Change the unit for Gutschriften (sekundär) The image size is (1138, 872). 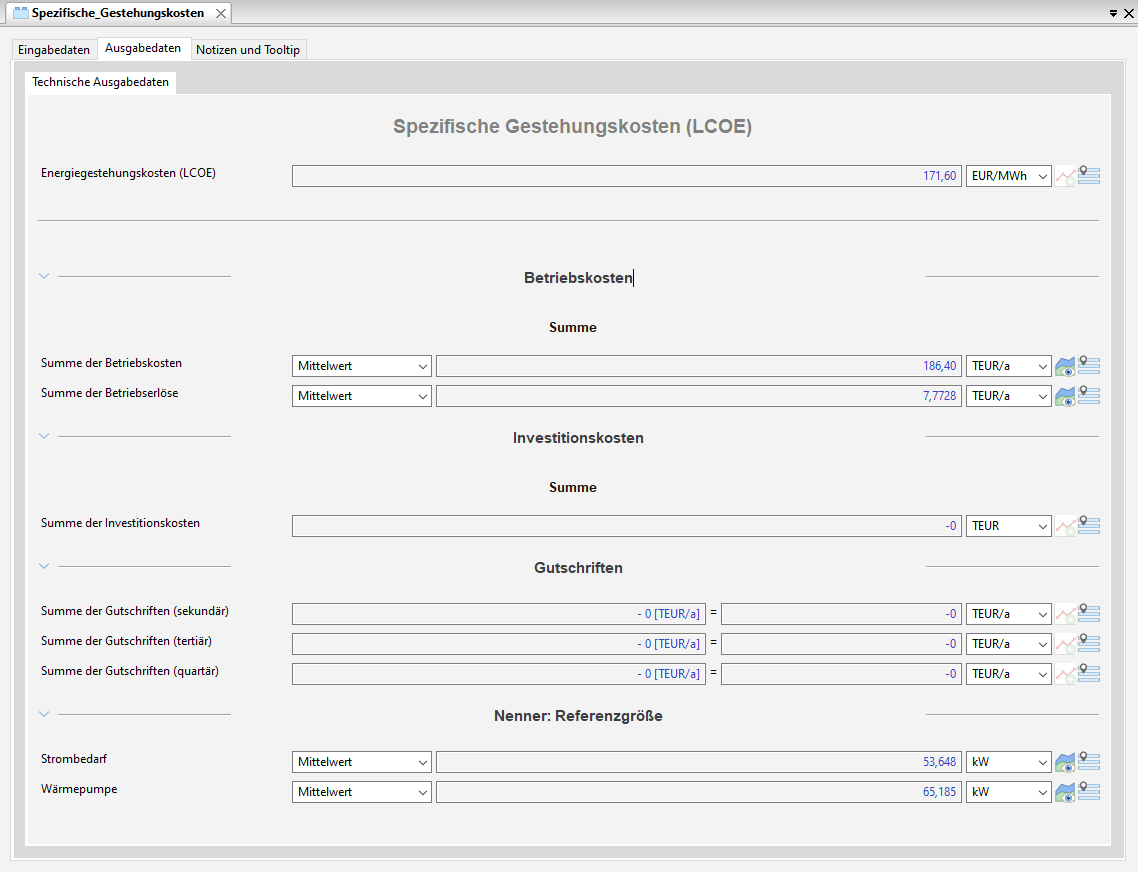[x=1009, y=614]
